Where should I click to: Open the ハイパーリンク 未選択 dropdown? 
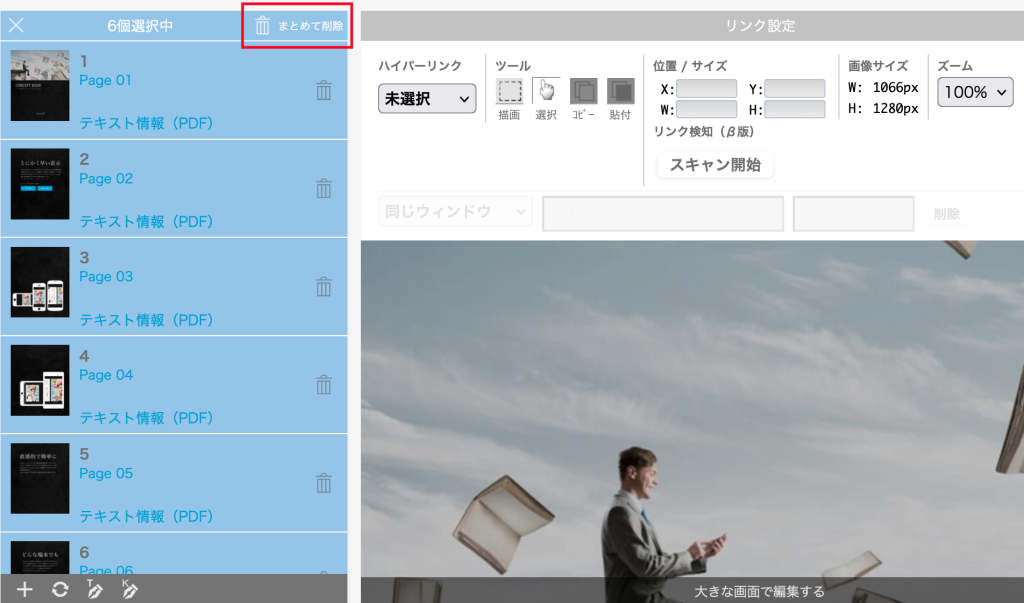427,99
